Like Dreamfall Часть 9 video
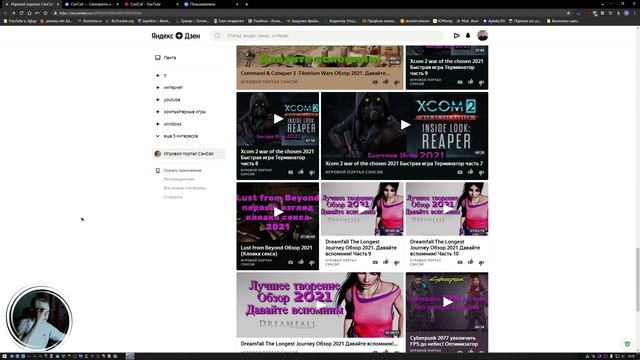This screenshot has height=360, width=640. pyautogui.click(x=386, y=262)
